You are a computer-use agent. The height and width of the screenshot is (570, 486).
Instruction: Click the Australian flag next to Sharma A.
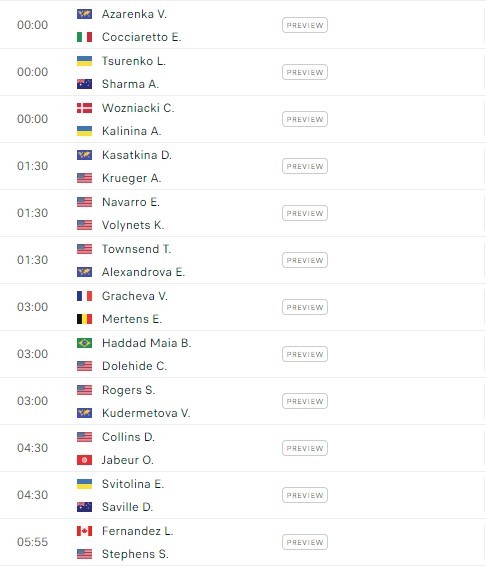tap(84, 84)
